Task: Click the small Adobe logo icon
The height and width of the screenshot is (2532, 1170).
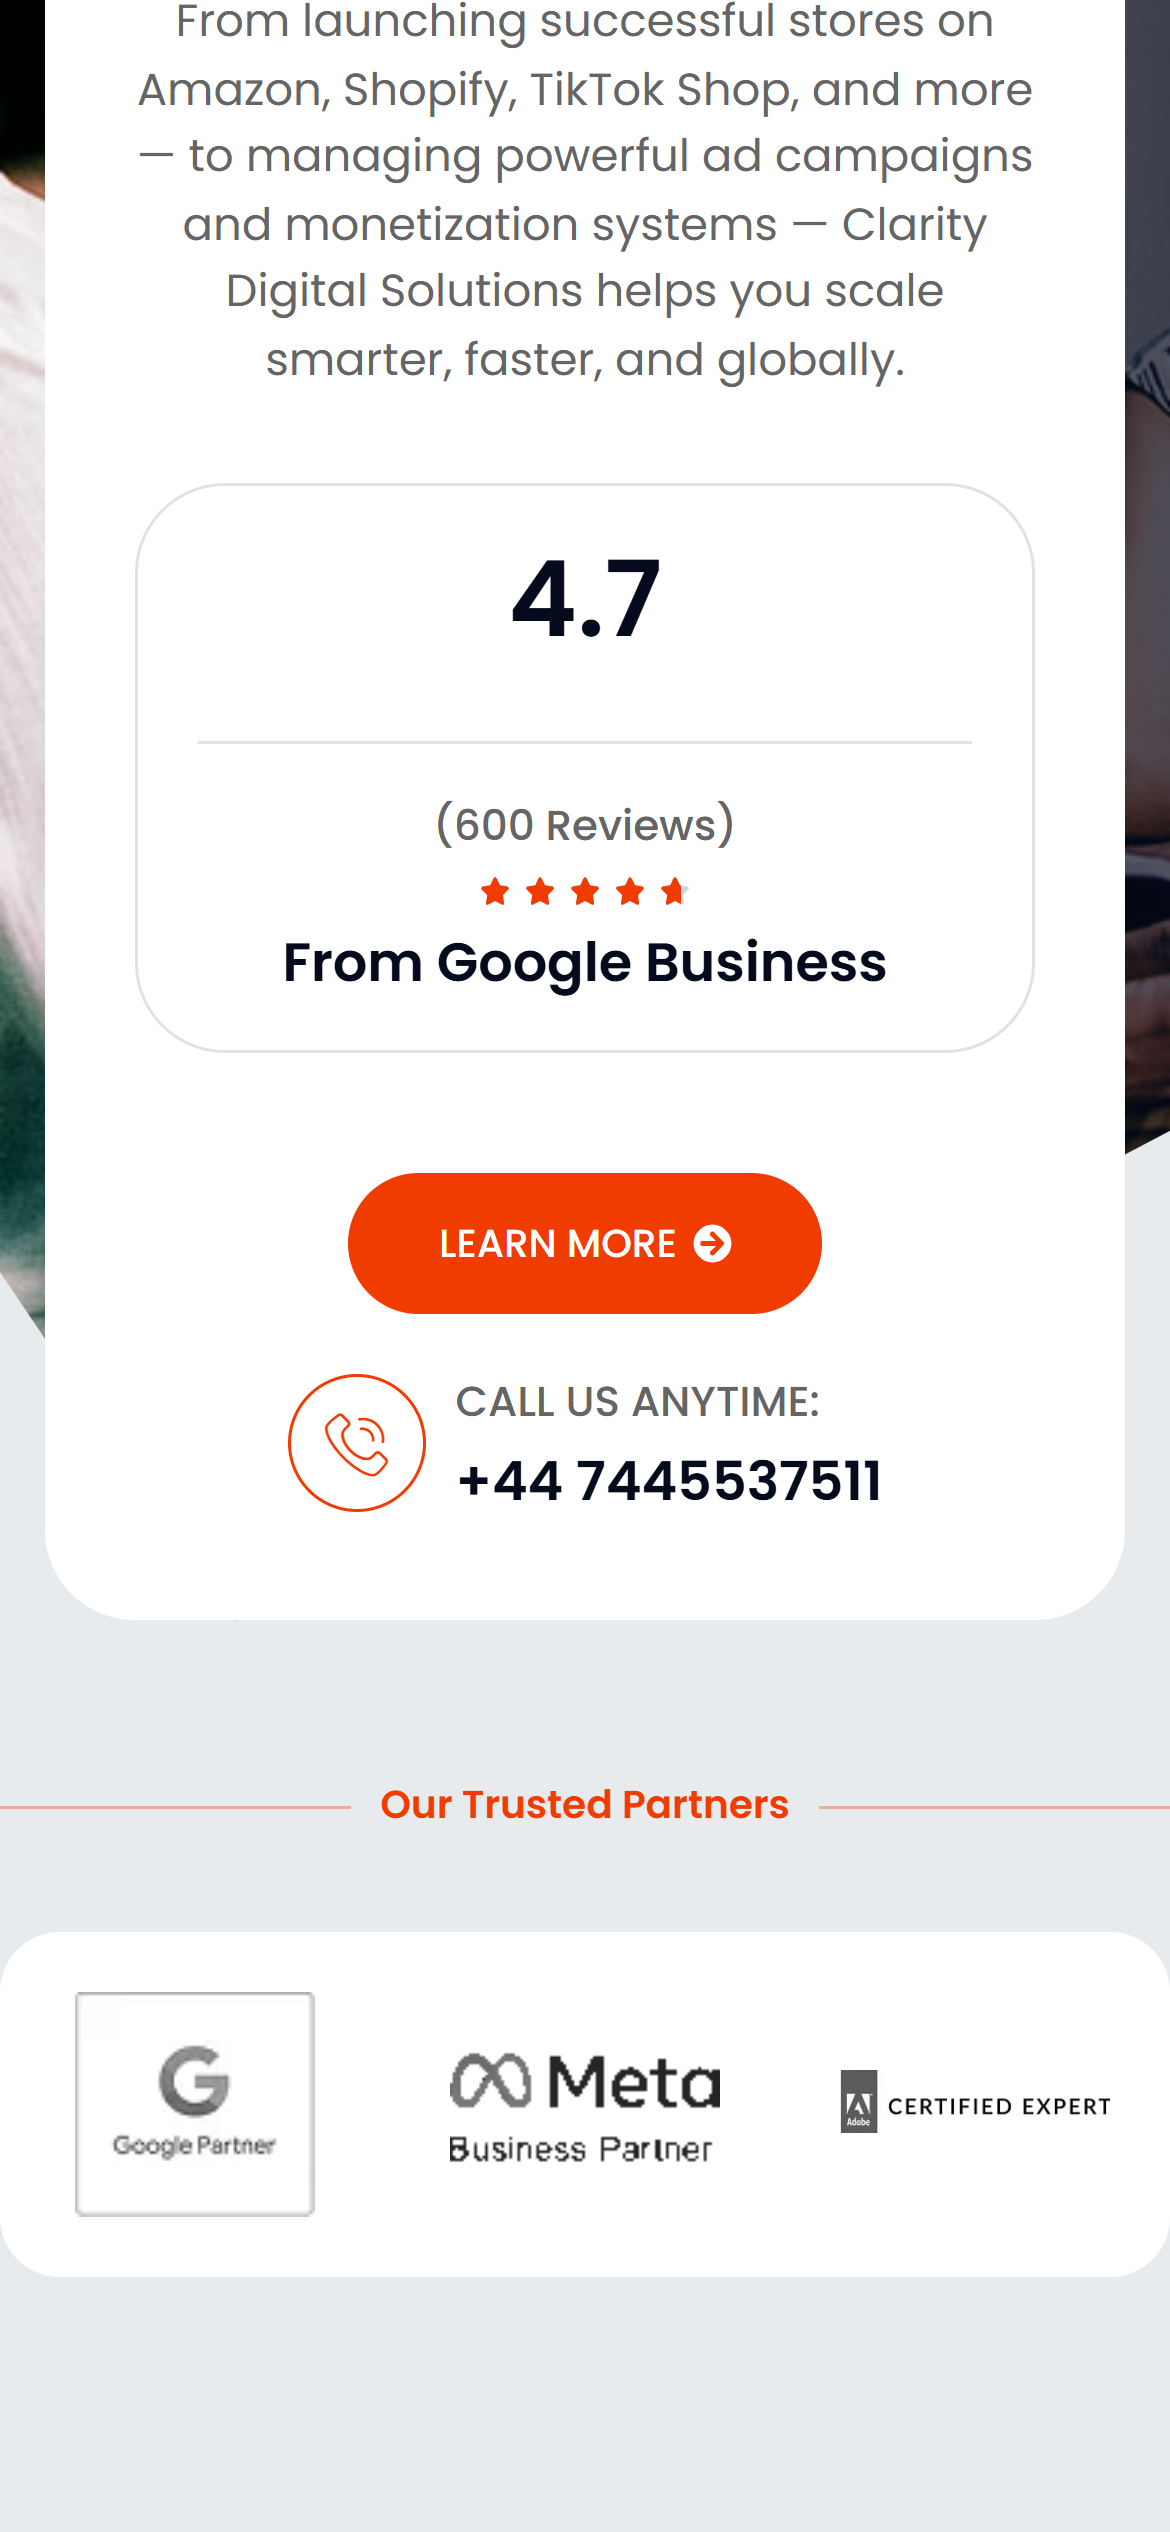Action: tap(858, 2102)
